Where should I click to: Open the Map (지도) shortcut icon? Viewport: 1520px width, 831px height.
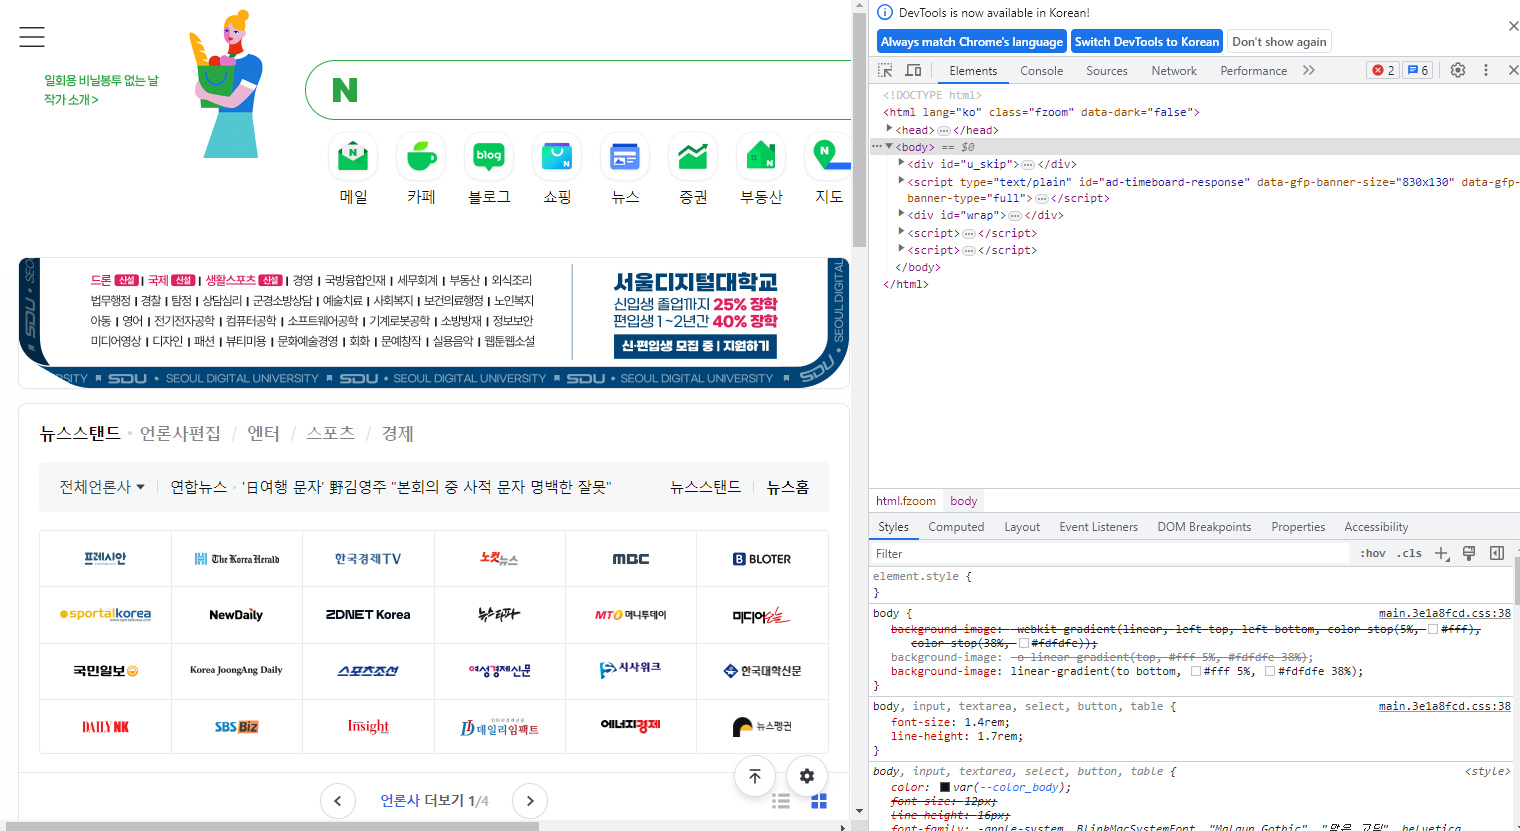click(x=828, y=157)
